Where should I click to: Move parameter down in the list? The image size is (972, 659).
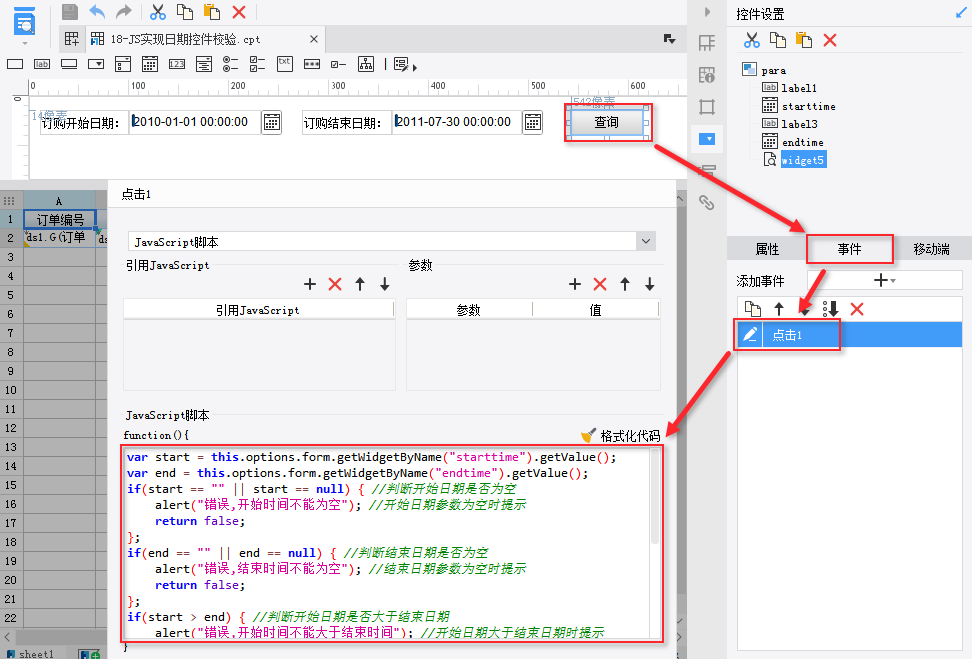[x=650, y=284]
